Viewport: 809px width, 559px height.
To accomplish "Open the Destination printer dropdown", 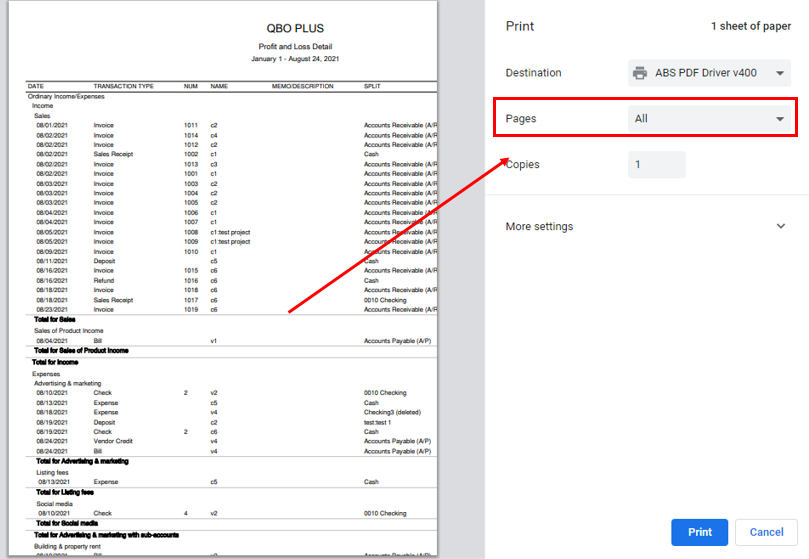I will tap(709, 73).
